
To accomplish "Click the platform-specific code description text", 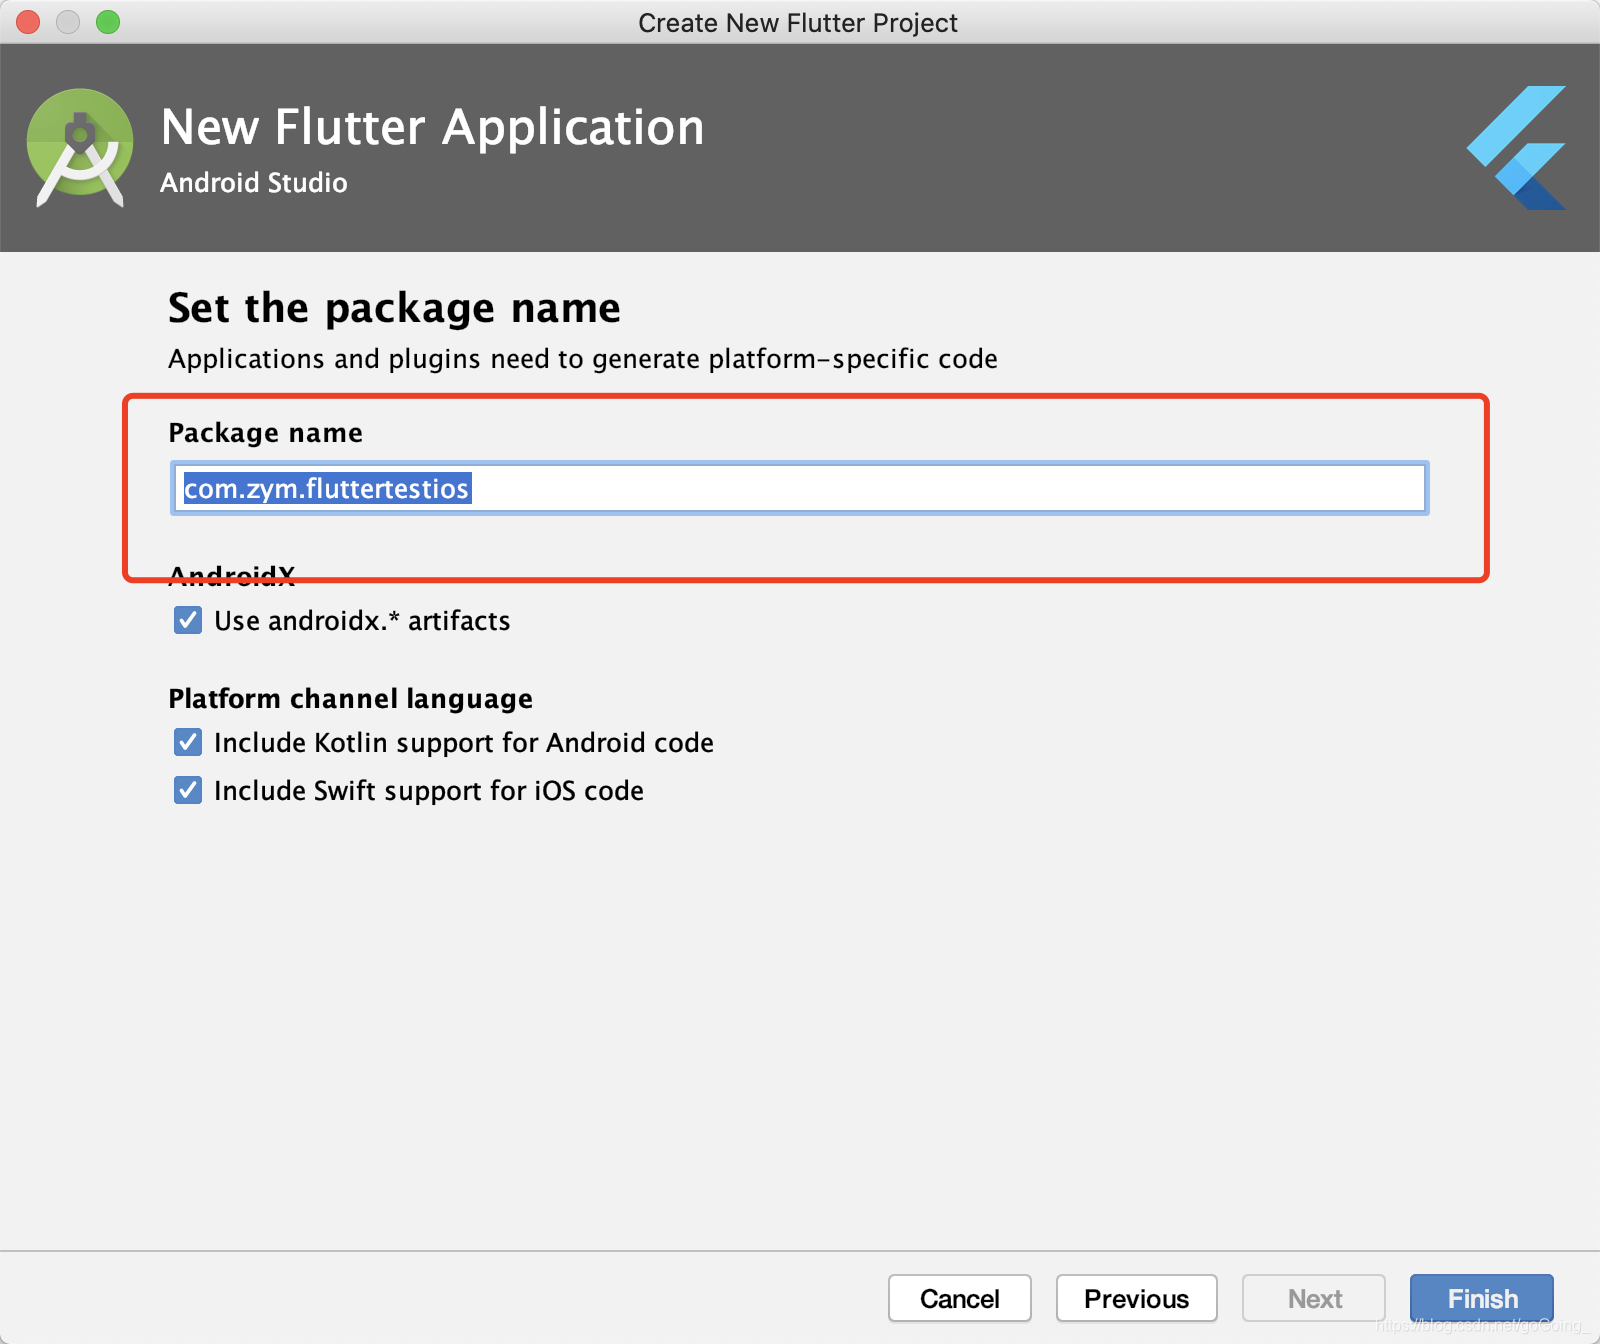I will [x=583, y=358].
